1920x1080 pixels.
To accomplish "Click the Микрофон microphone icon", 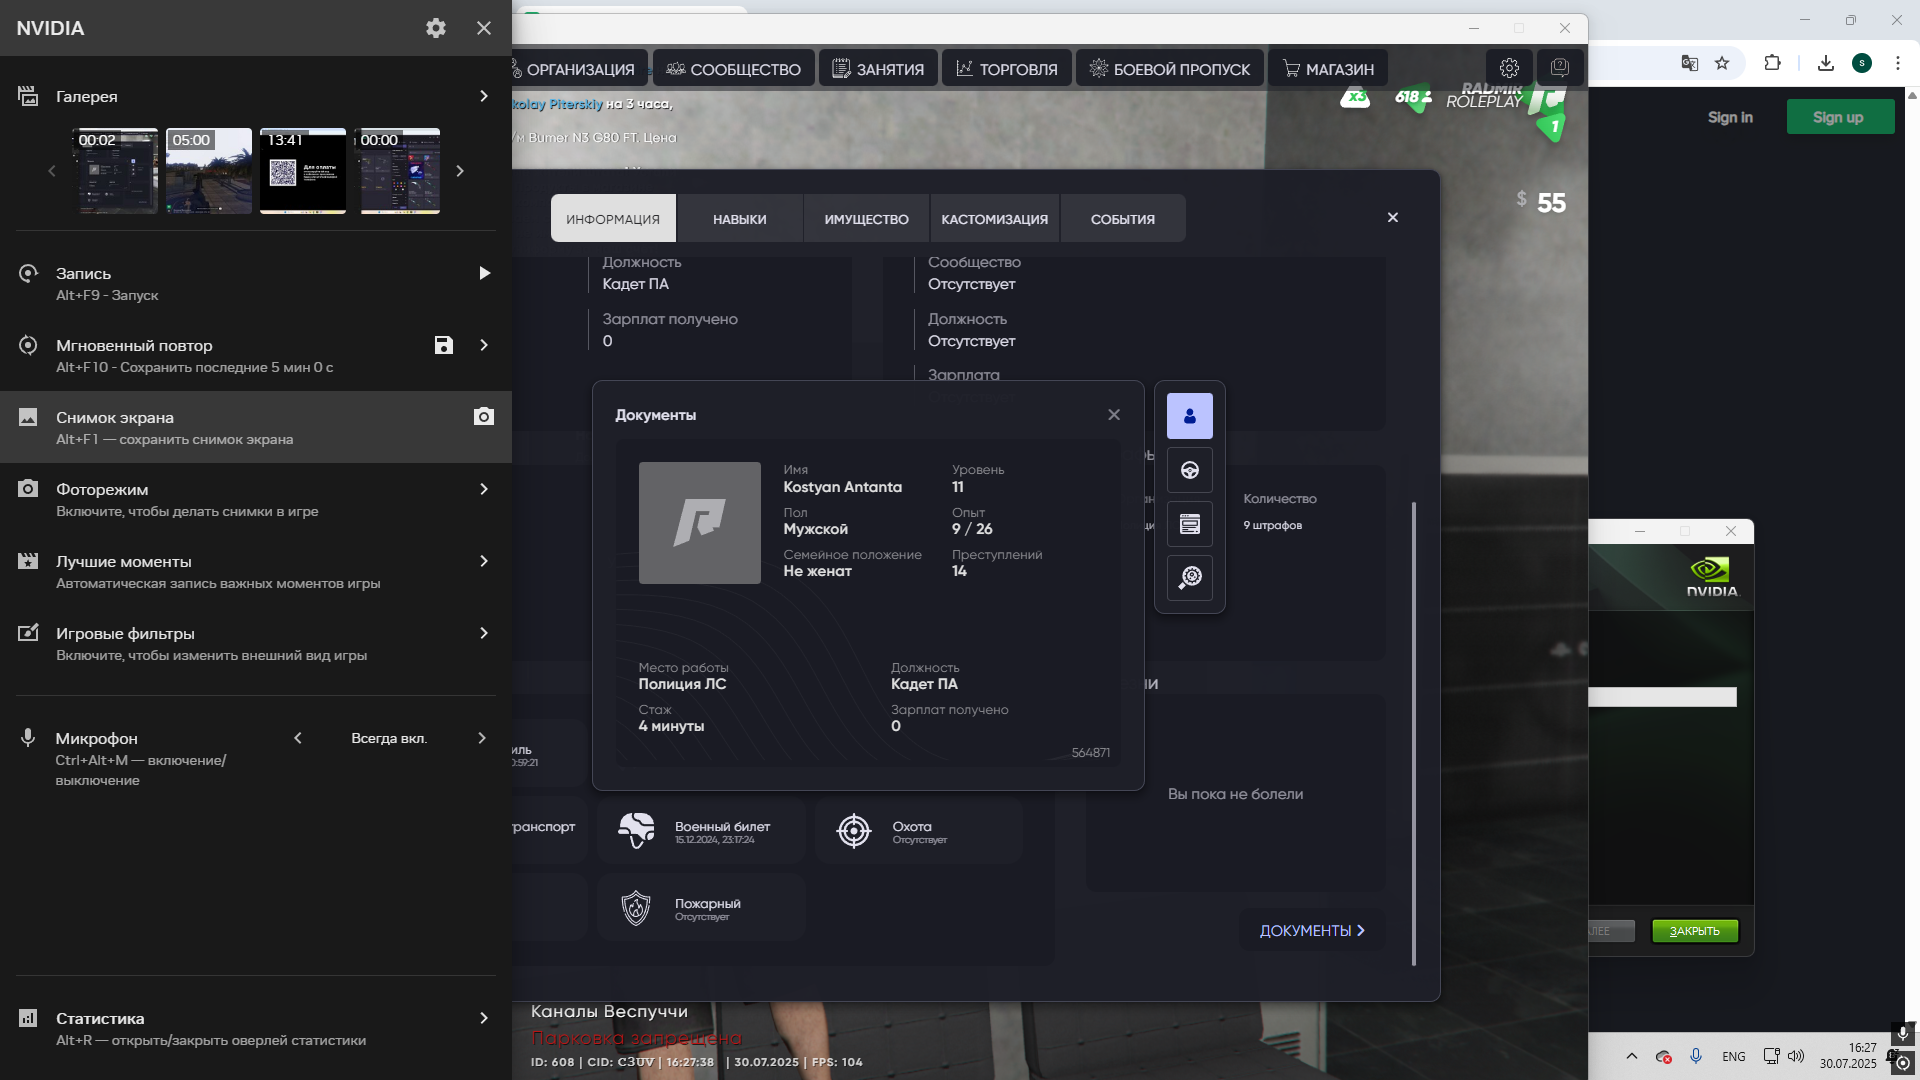I will pyautogui.click(x=28, y=738).
